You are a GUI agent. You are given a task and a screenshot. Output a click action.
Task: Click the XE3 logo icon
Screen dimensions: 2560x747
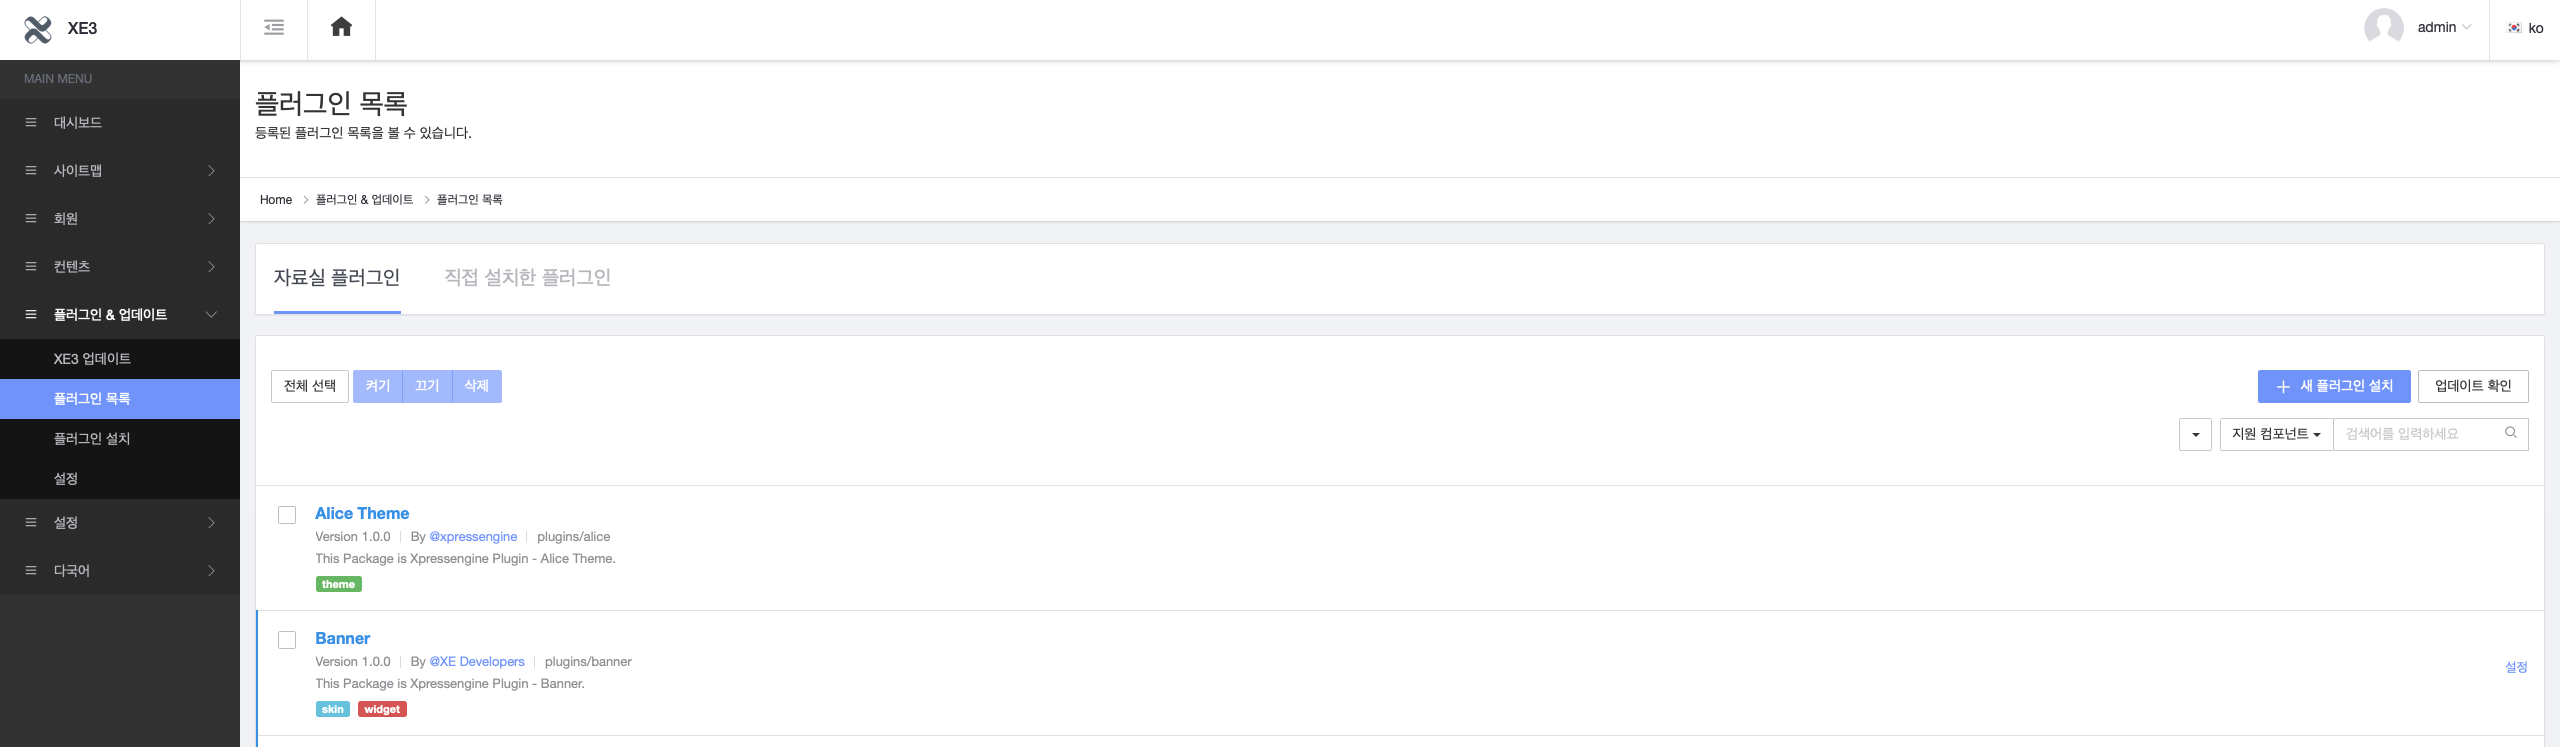38,29
